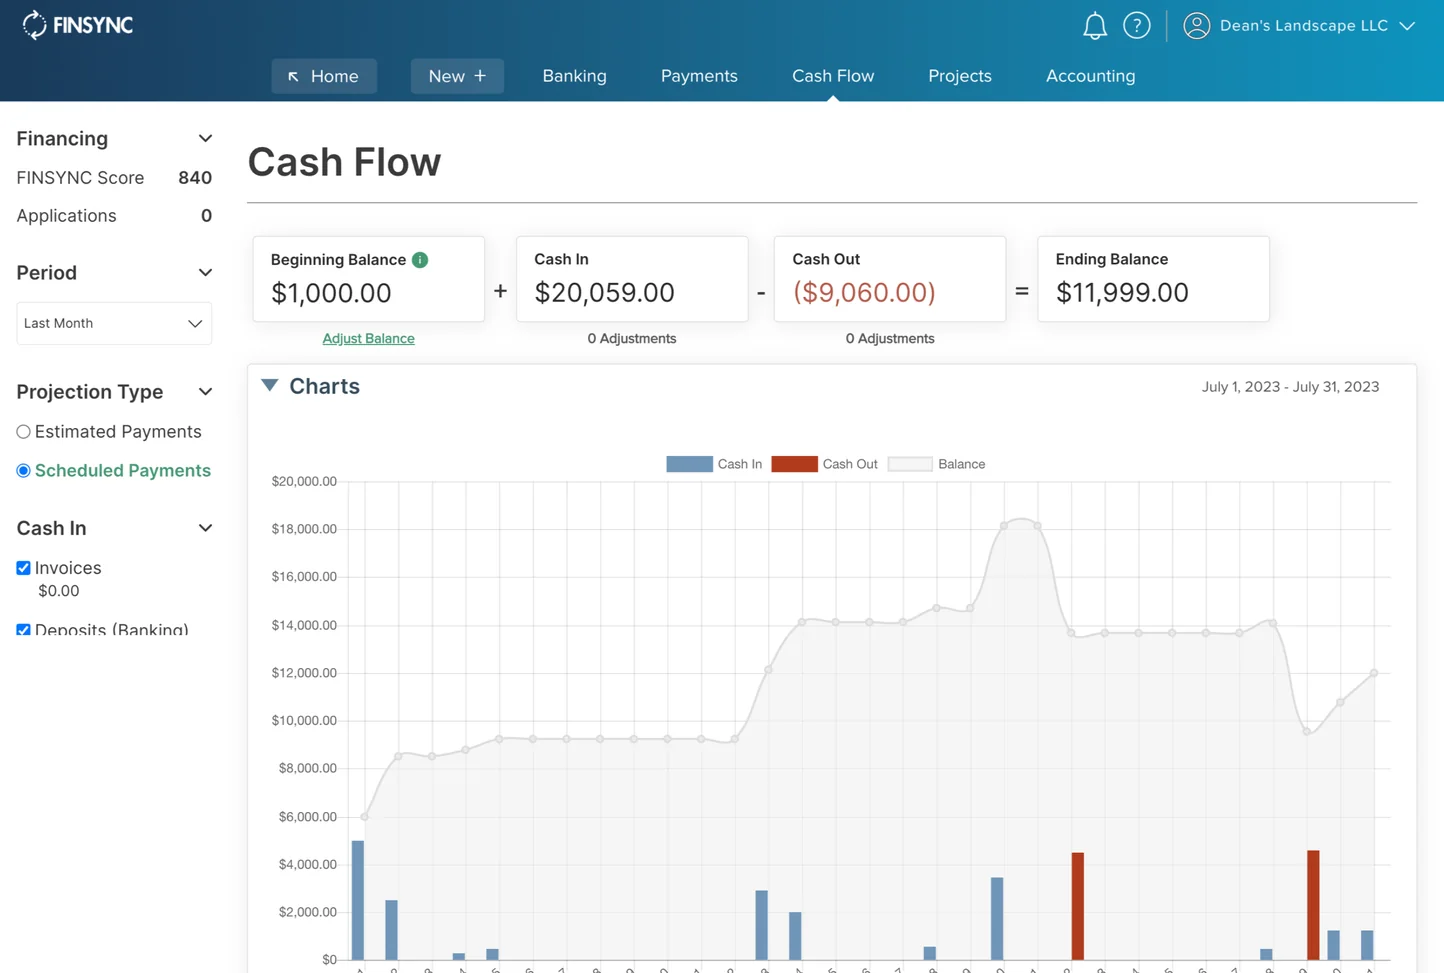Screen dimensions: 1444x973
Task: Click the Cash In $20,059.00 card
Action: click(632, 279)
